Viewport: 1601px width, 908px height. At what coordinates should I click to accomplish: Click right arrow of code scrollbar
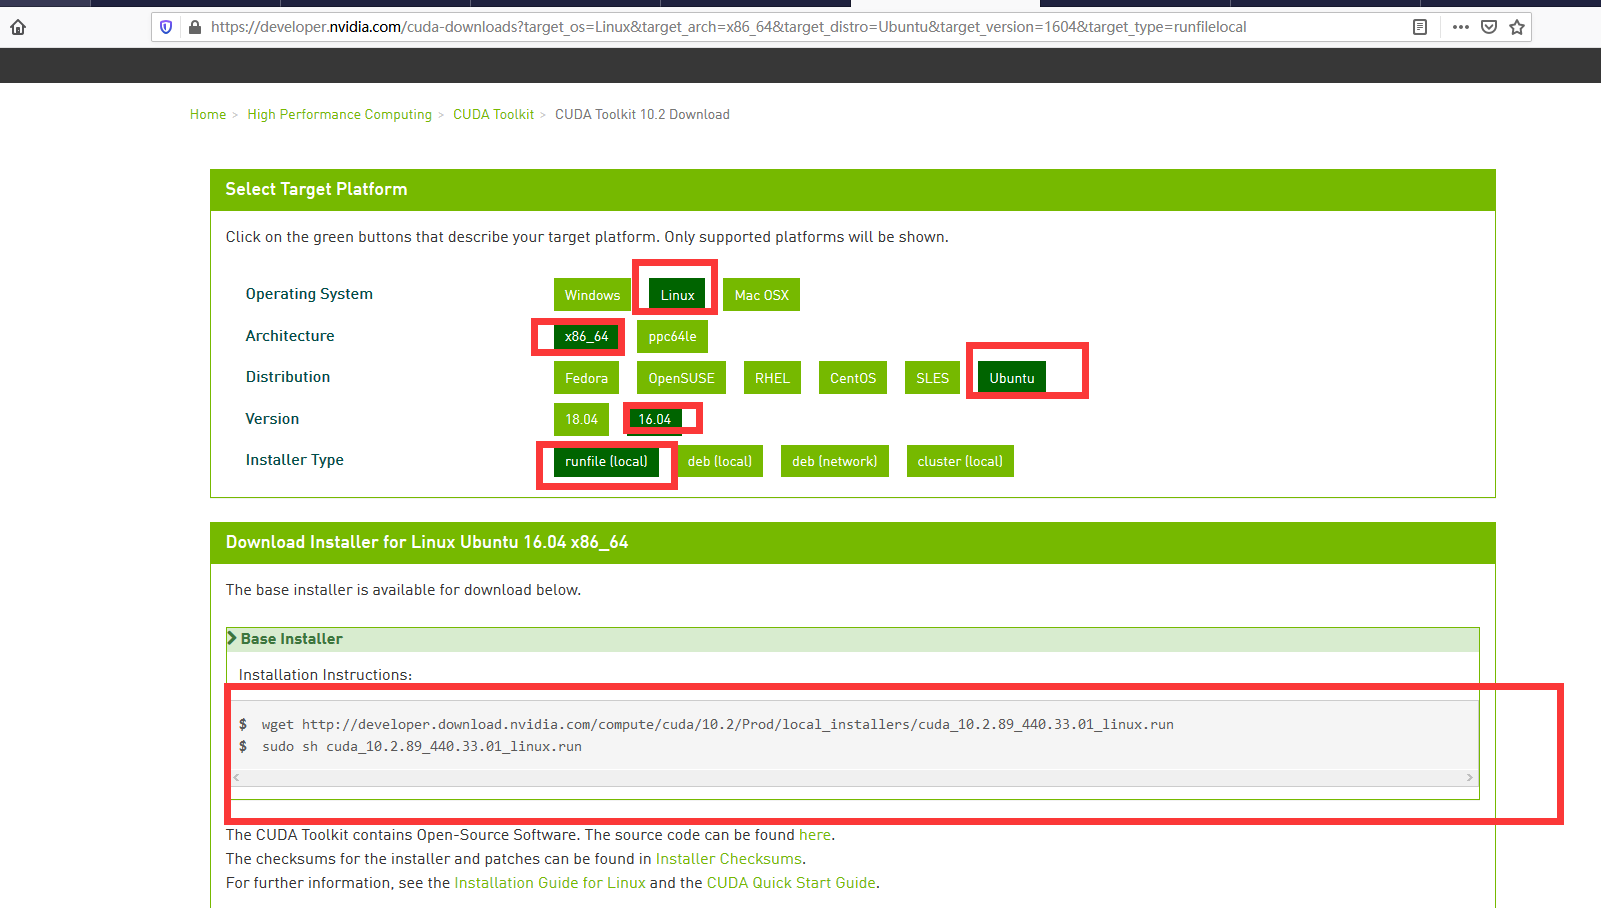[x=1469, y=777]
